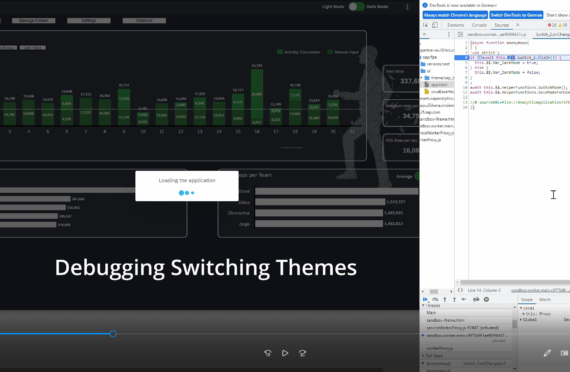Click the Step out of function icon

(454, 299)
